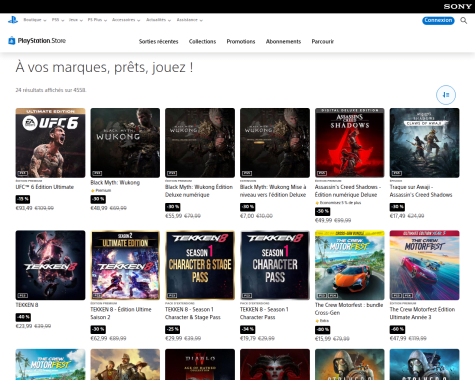Image resolution: width=475 pixels, height=380 pixels.
Task: Click the €48,99 price of Black Myth: Wukong
Action: tap(99, 208)
